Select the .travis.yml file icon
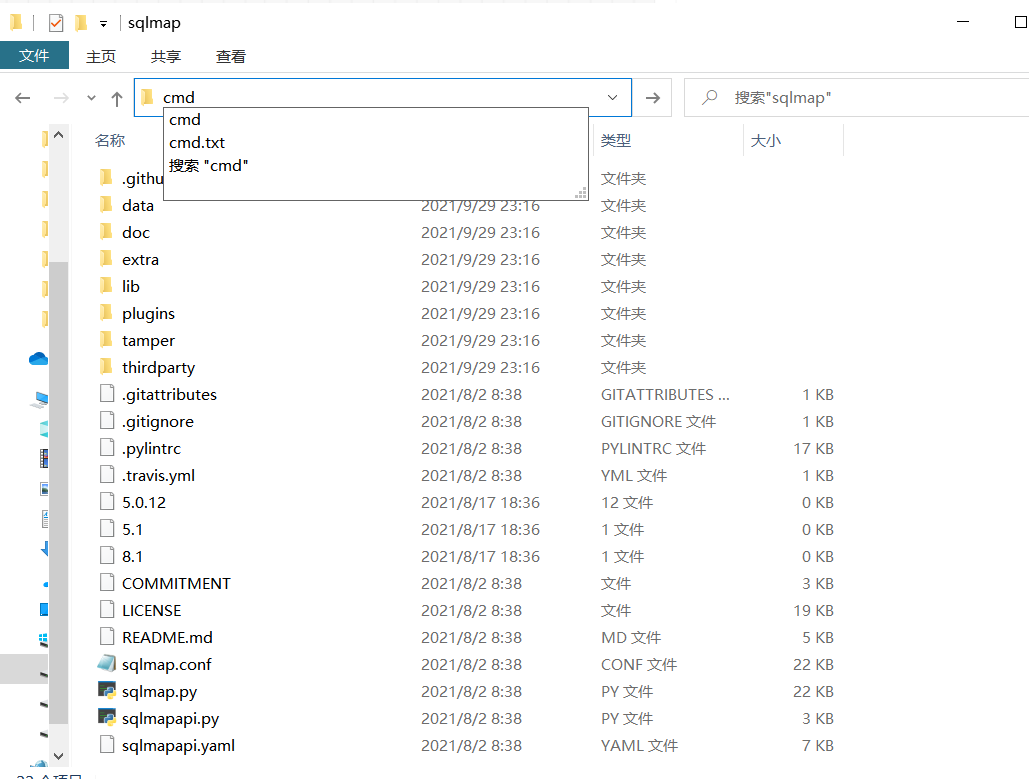Viewport: 1029px width, 779px height. click(107, 474)
